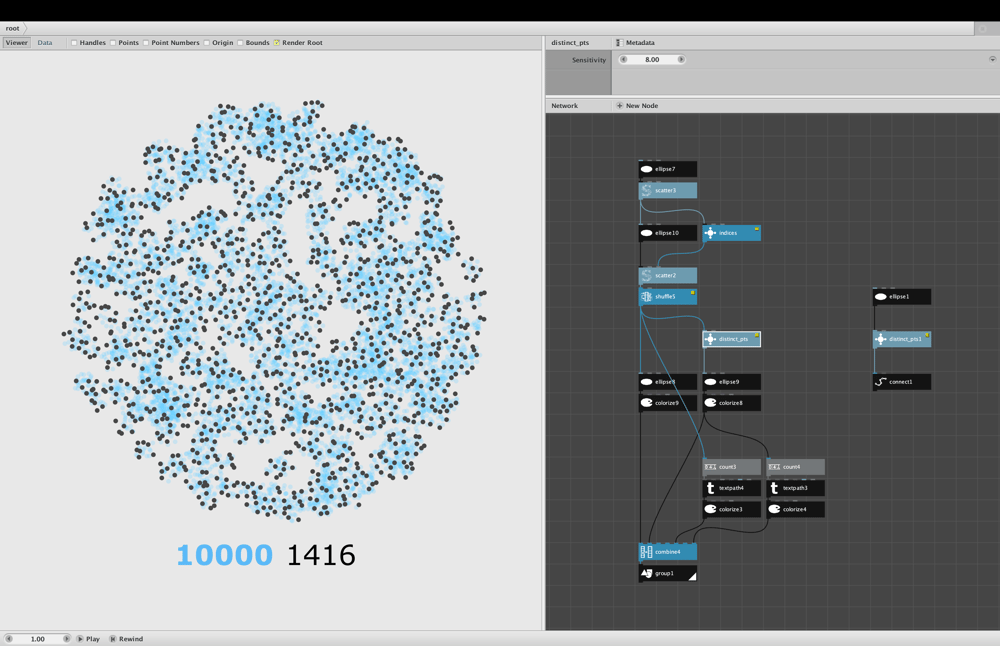The height and width of the screenshot is (646, 1000).
Task: Select the ellipse7 node icon
Action: coord(646,169)
